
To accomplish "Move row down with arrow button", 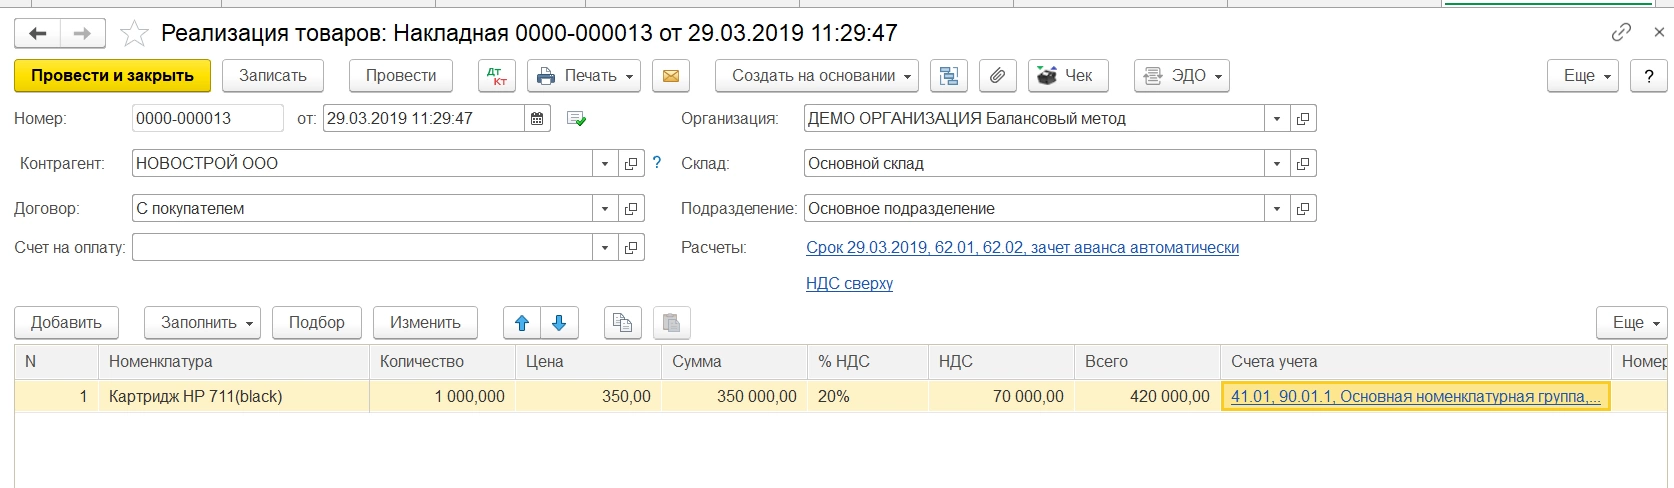I will pos(559,323).
